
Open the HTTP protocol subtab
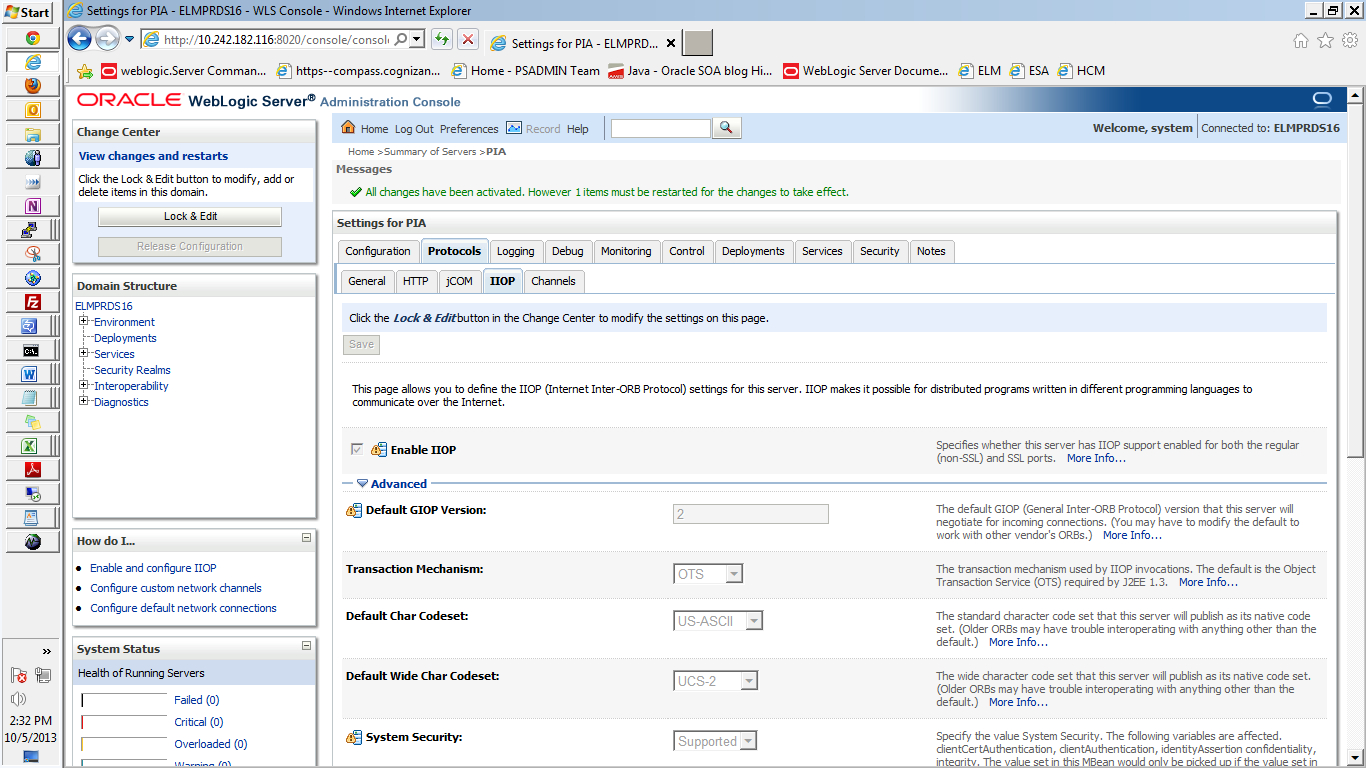(416, 281)
